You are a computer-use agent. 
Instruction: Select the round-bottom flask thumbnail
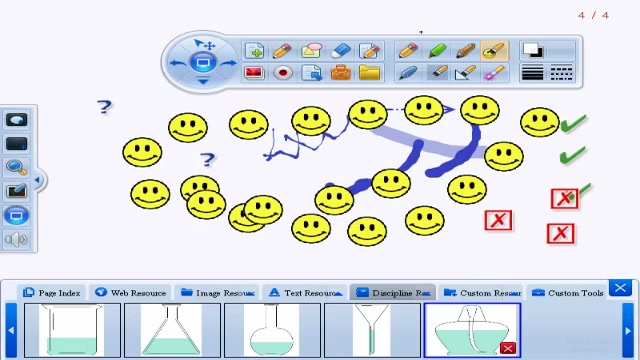coord(272,330)
